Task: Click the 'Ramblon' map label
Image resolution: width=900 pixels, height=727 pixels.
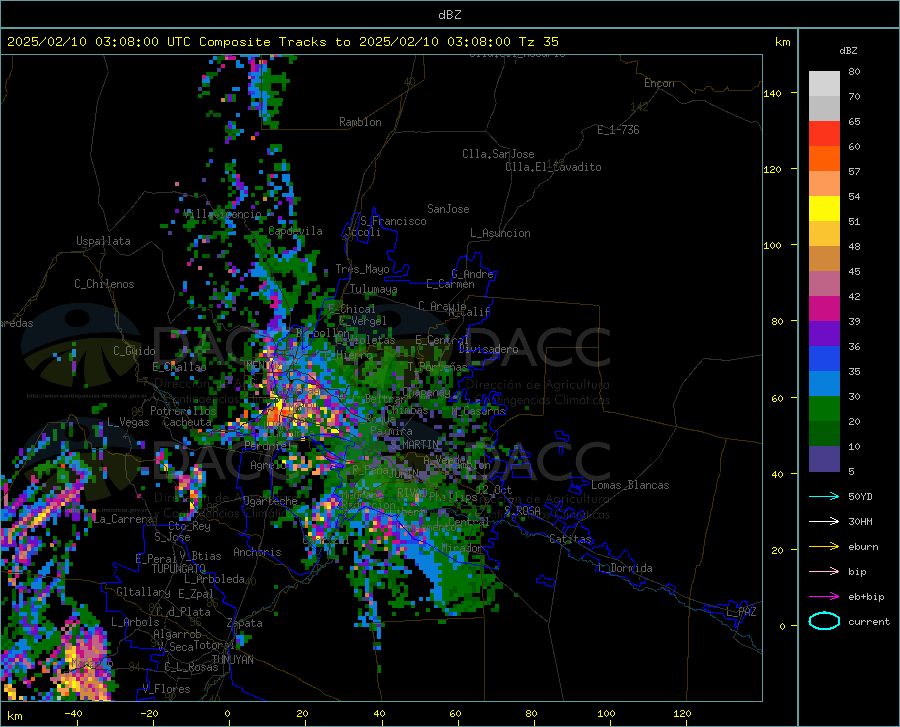Action: pos(360,122)
